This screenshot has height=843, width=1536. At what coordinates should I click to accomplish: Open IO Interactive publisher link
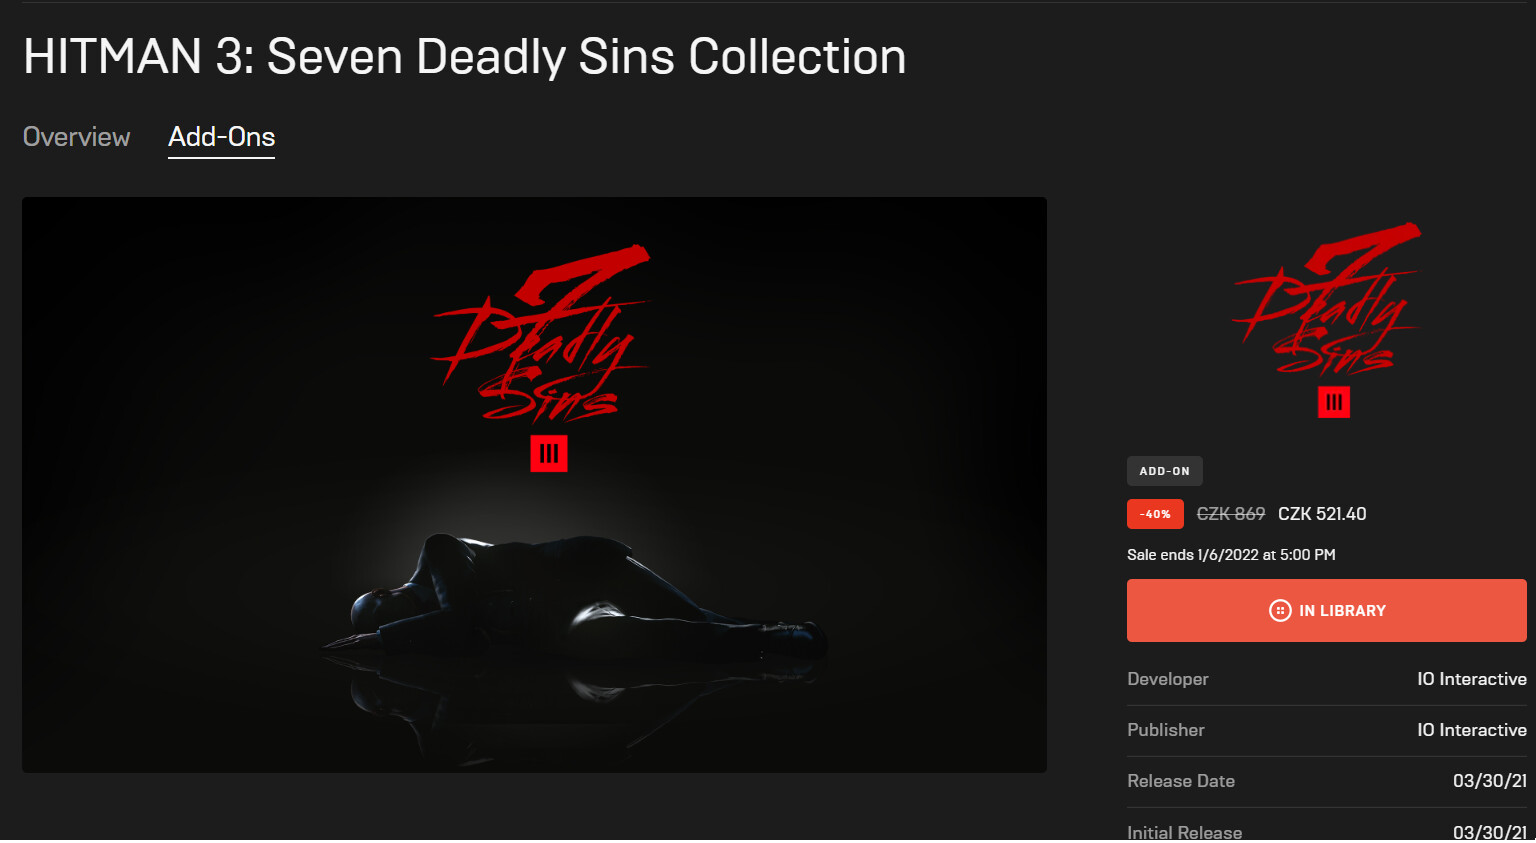[1472, 730]
